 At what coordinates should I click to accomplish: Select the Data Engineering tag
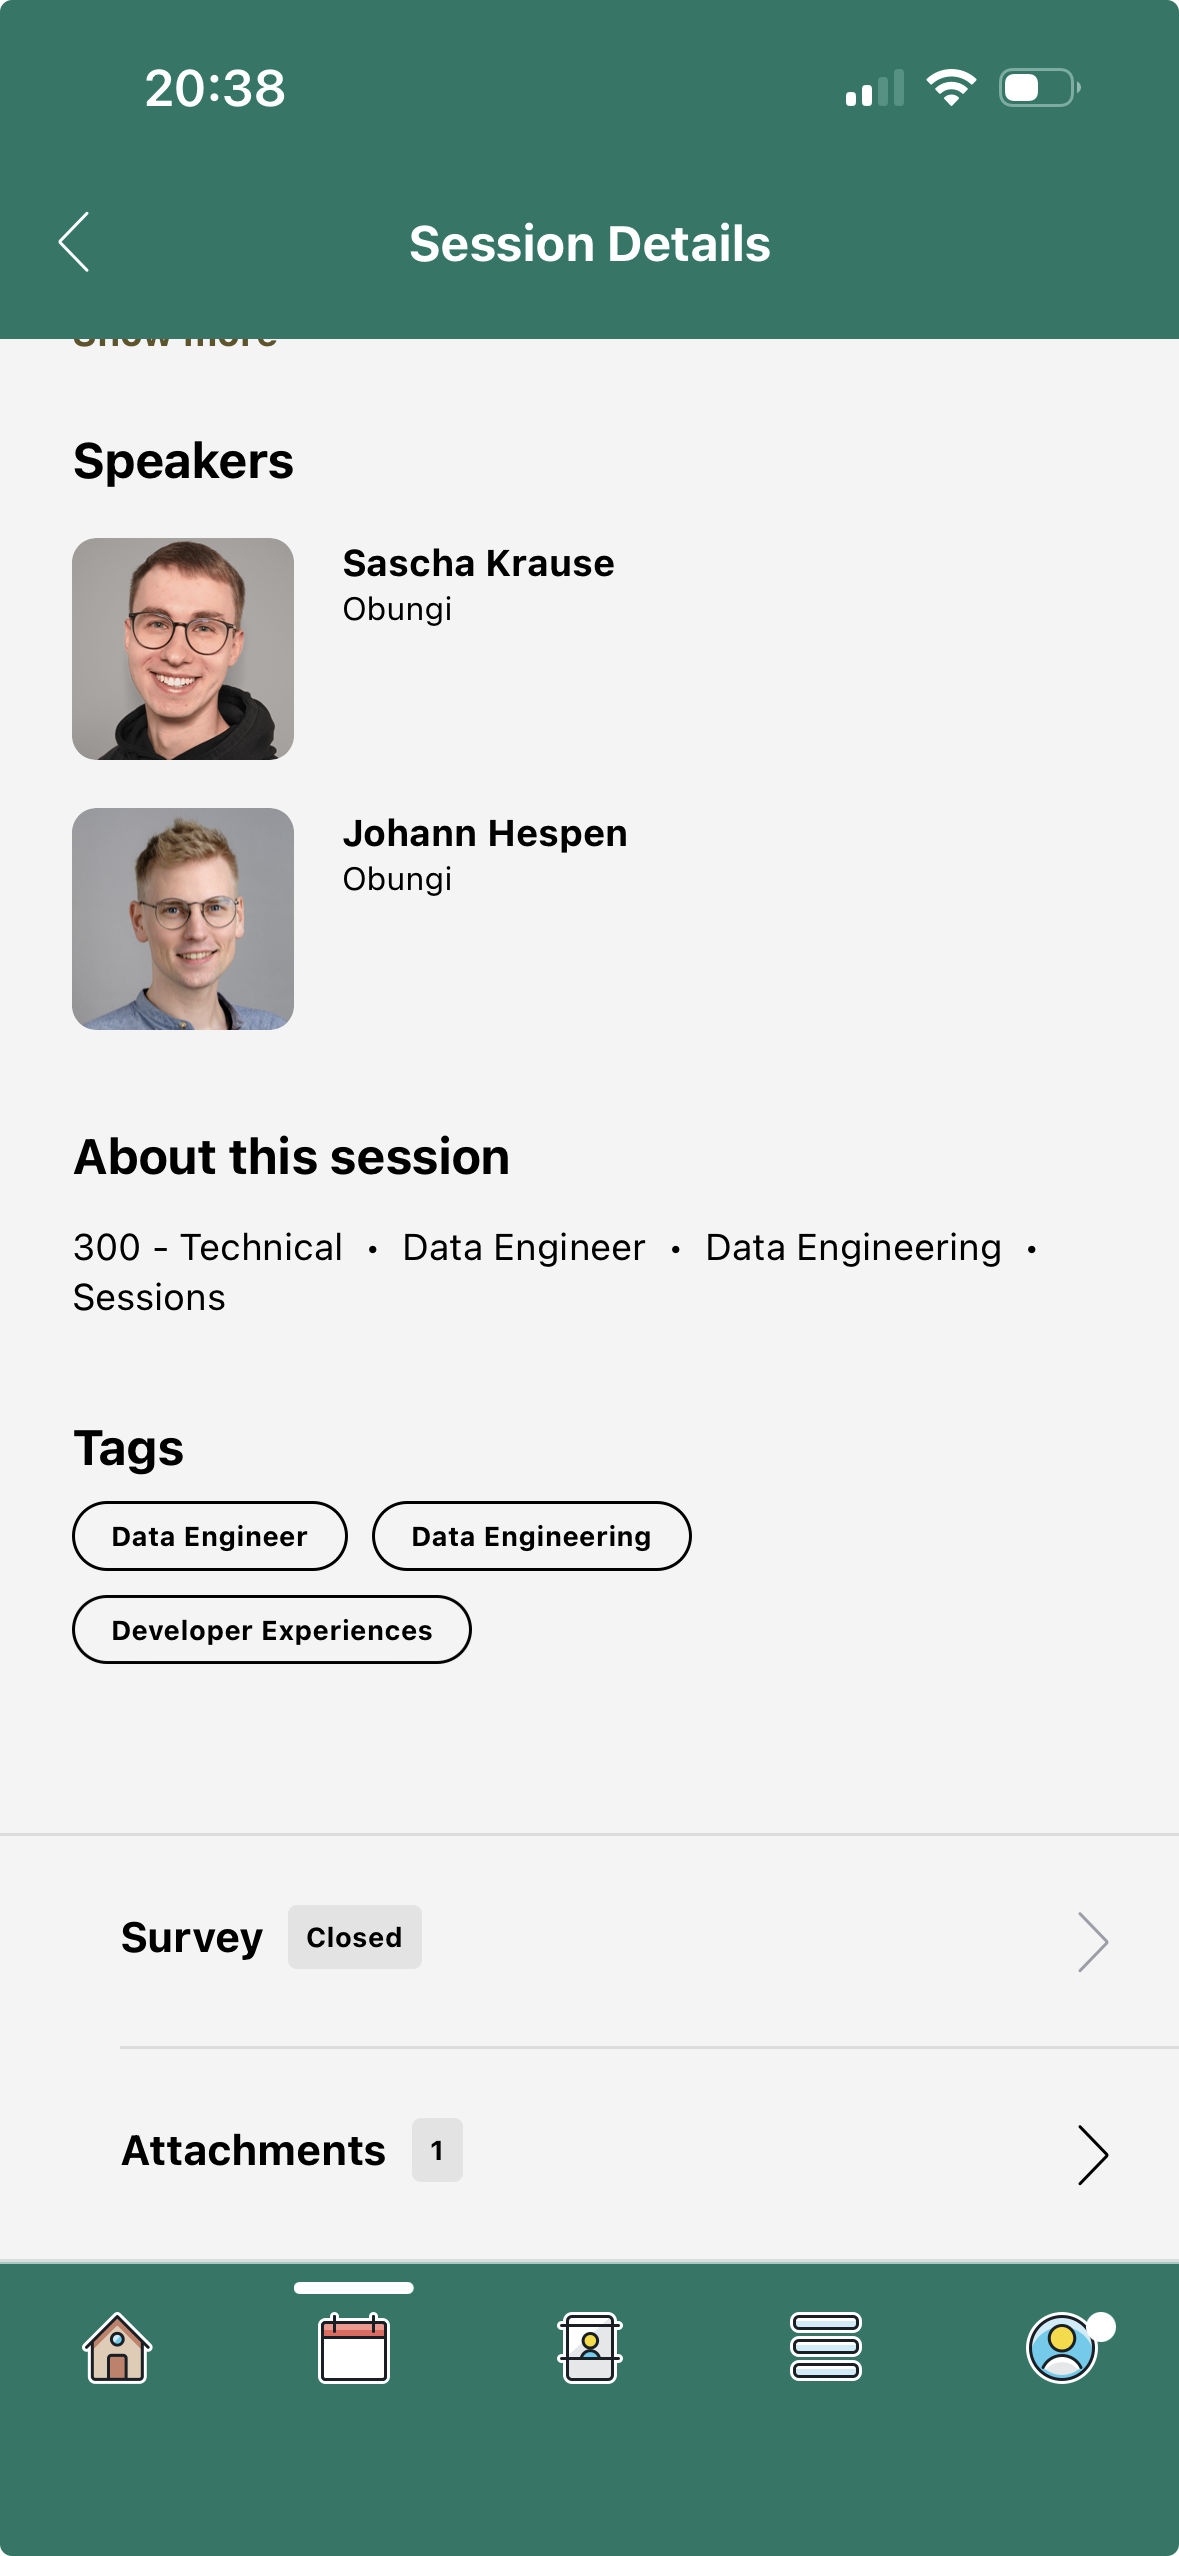531,1536
